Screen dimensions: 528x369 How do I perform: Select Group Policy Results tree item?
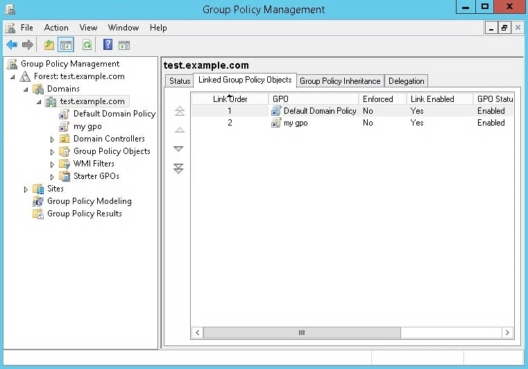[85, 214]
